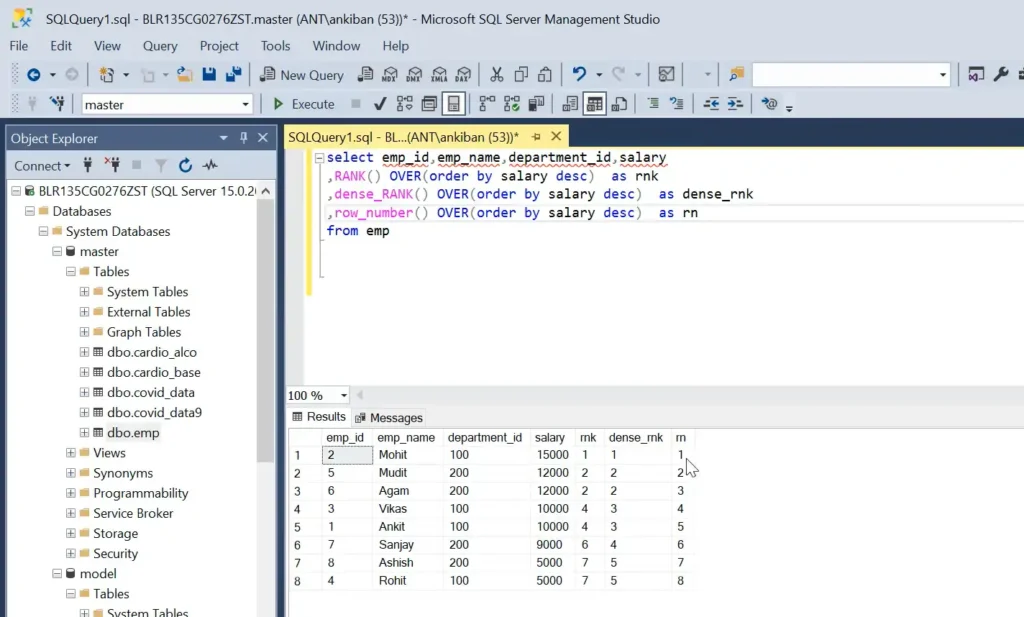Open the Query menu
The width and height of the screenshot is (1024, 617).
[x=160, y=46]
